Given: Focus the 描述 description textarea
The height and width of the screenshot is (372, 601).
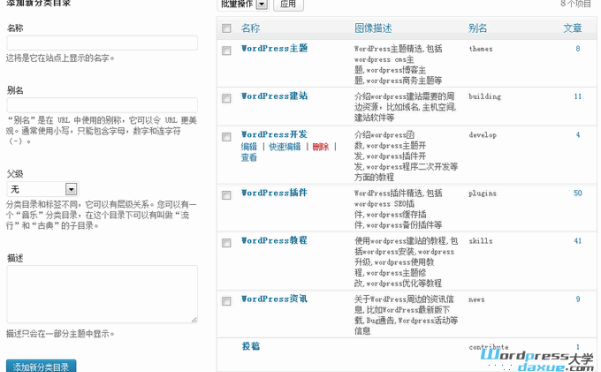Looking at the screenshot, I should coord(102,294).
